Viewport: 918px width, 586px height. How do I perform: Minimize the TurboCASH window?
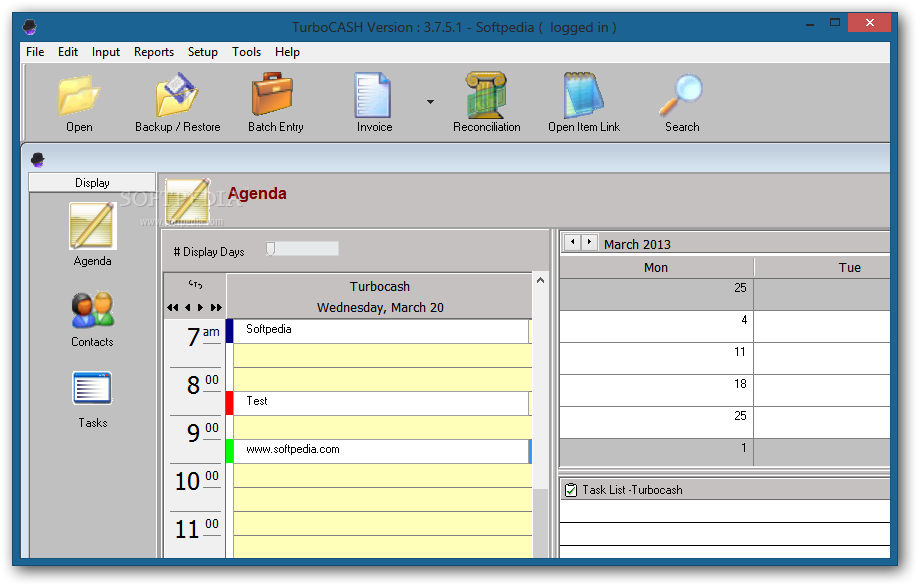[x=810, y=24]
